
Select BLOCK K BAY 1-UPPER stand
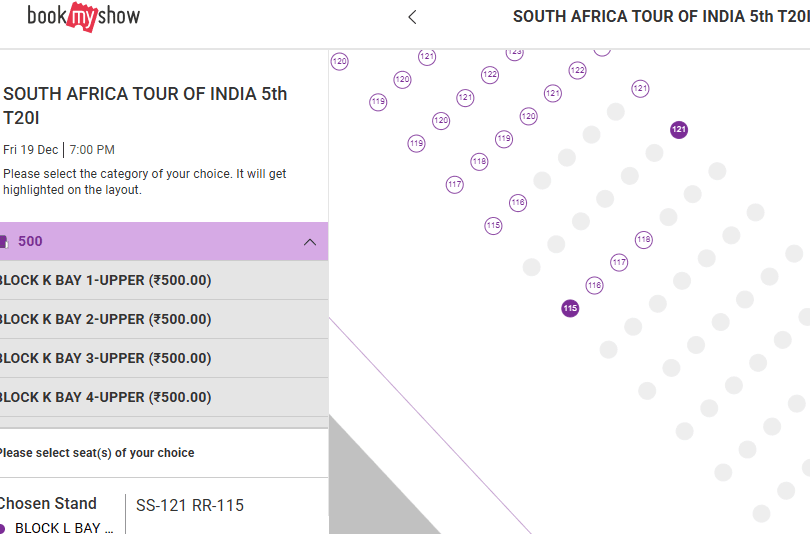coord(105,281)
